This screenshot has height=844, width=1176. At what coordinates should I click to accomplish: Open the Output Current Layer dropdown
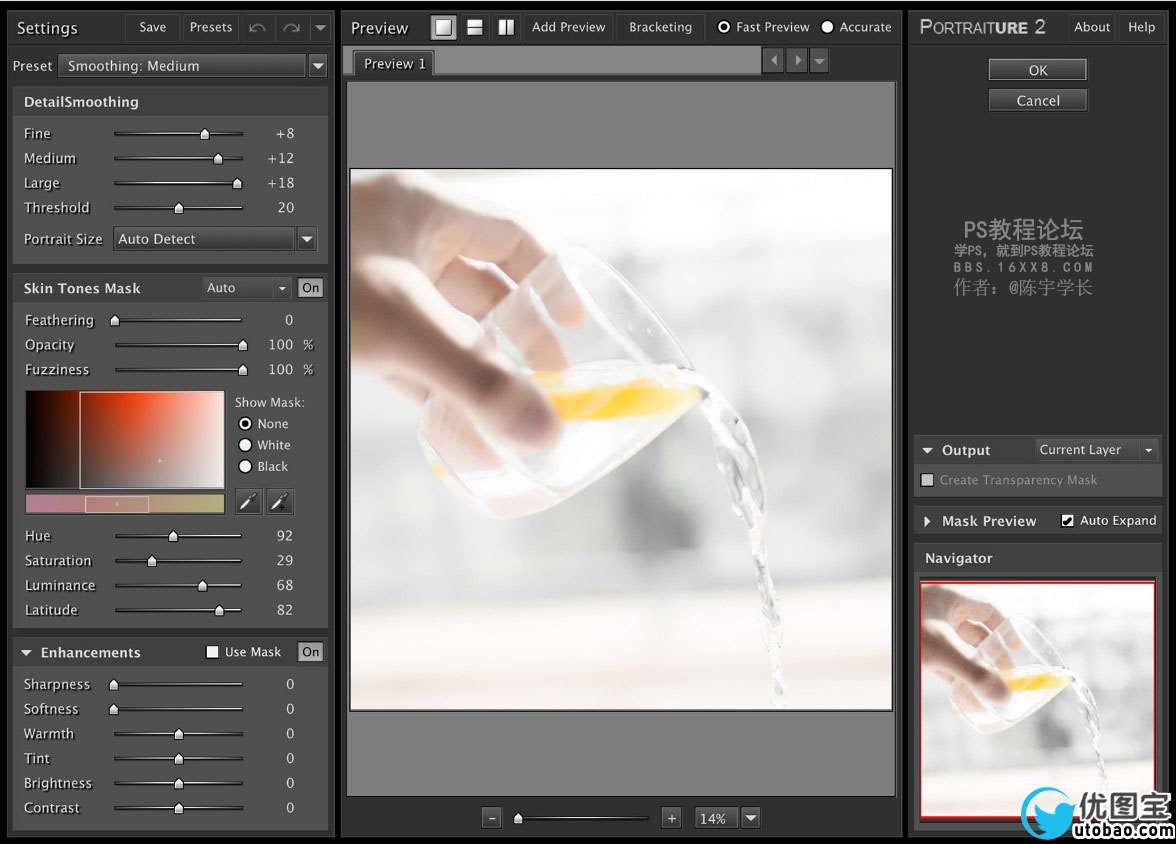point(1096,450)
